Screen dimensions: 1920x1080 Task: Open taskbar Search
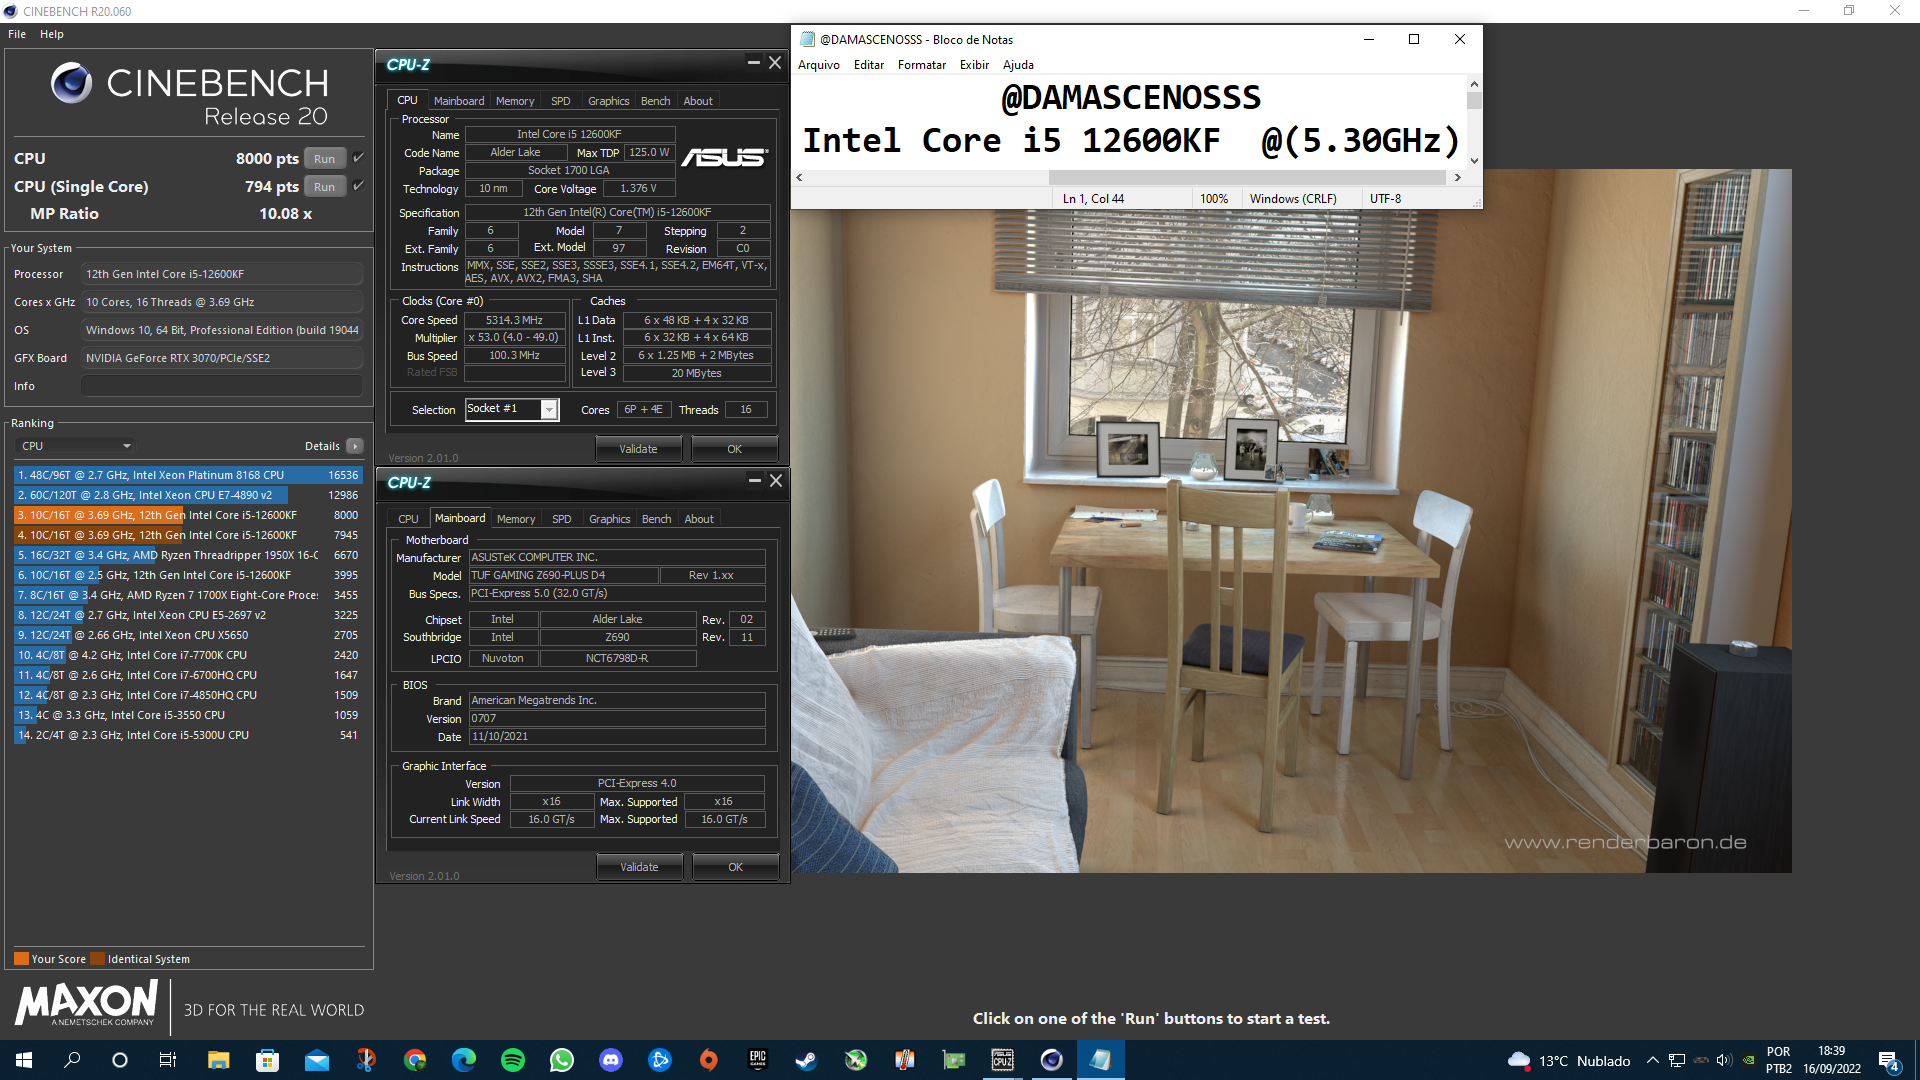point(72,1060)
